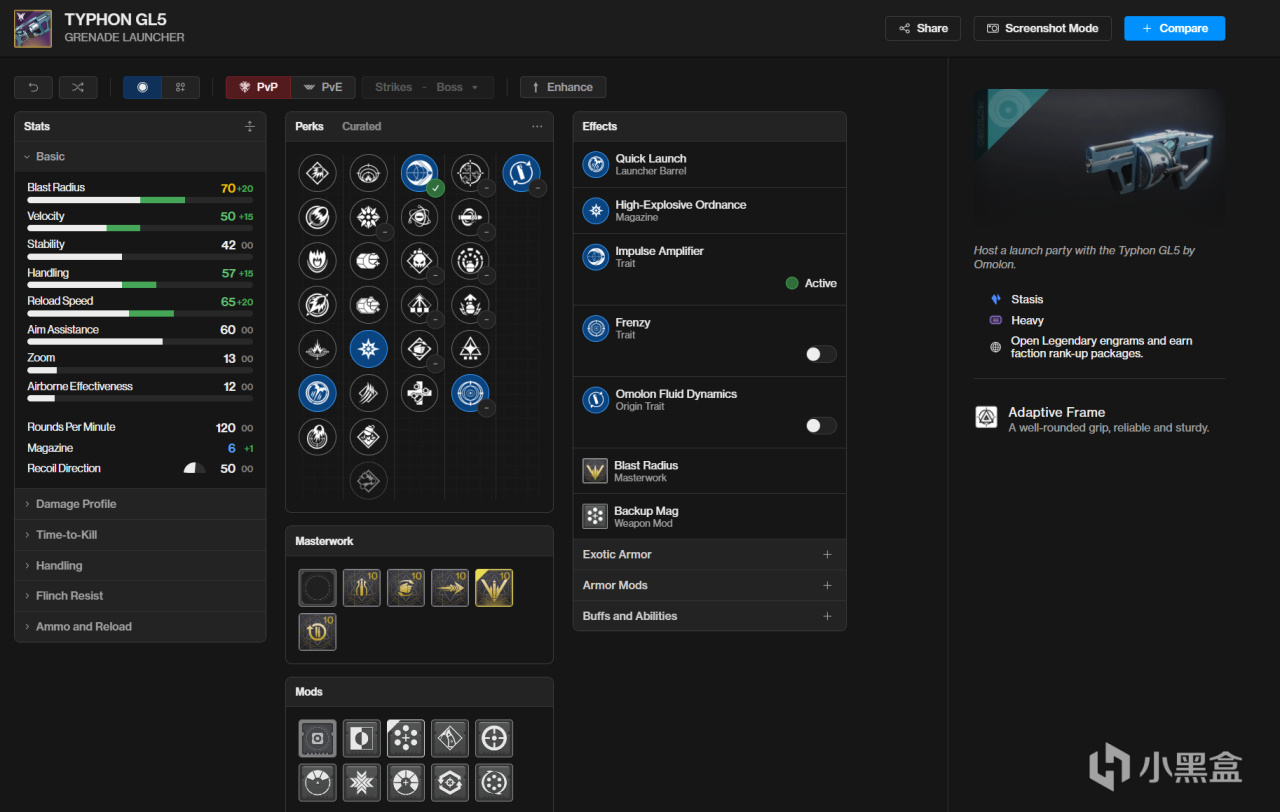
Task: Switch to the Perks tab
Action: pos(309,127)
